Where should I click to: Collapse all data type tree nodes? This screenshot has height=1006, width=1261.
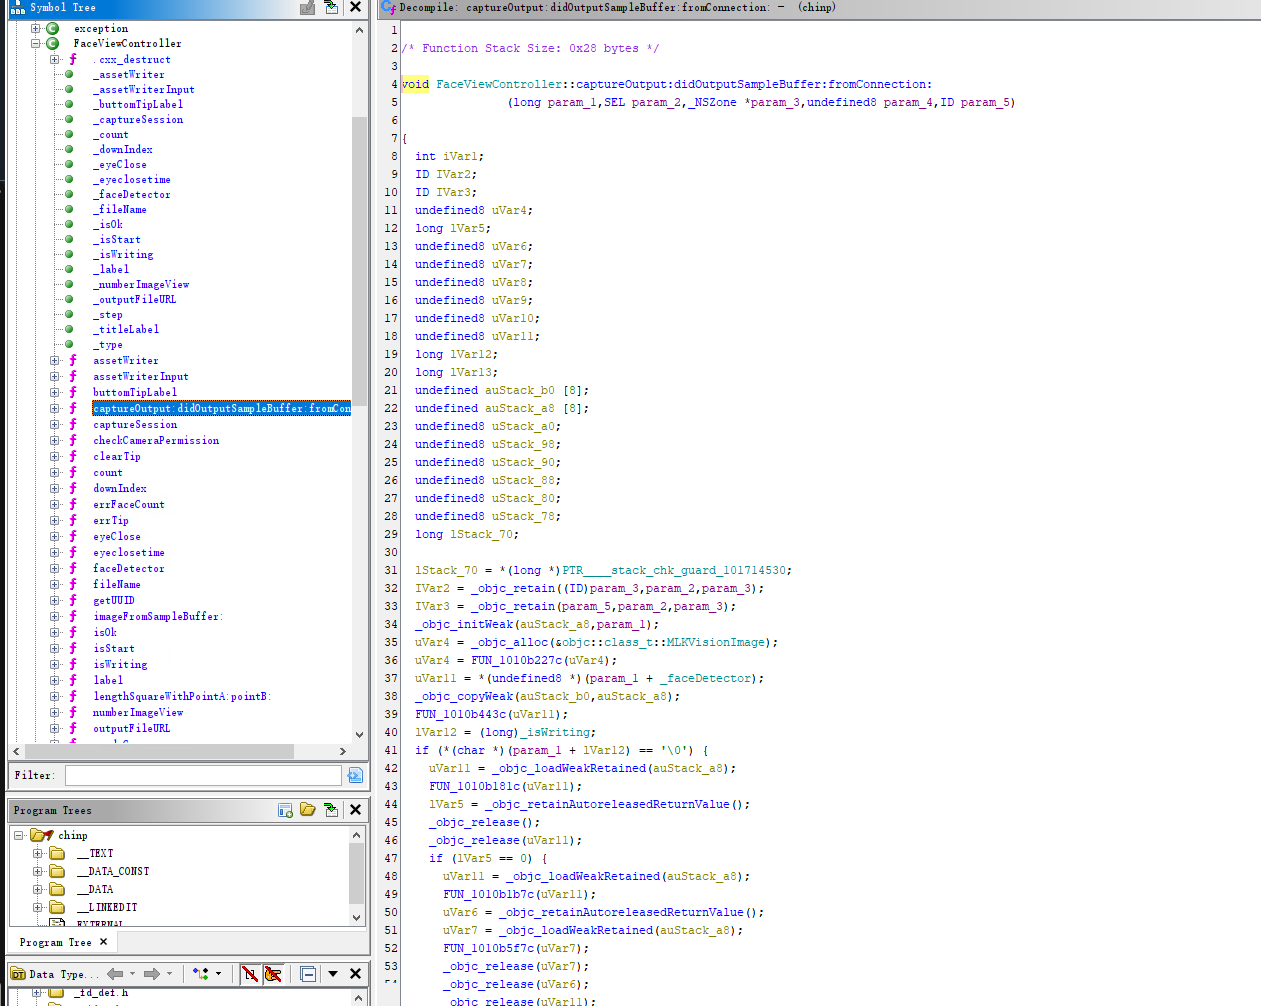click(308, 974)
